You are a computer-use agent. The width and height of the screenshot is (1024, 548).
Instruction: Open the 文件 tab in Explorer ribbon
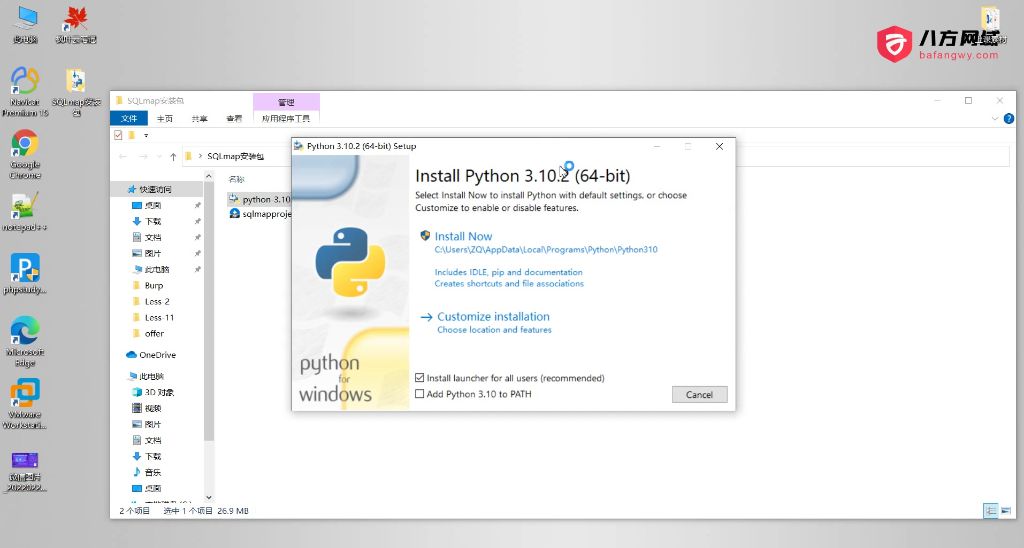[129, 118]
